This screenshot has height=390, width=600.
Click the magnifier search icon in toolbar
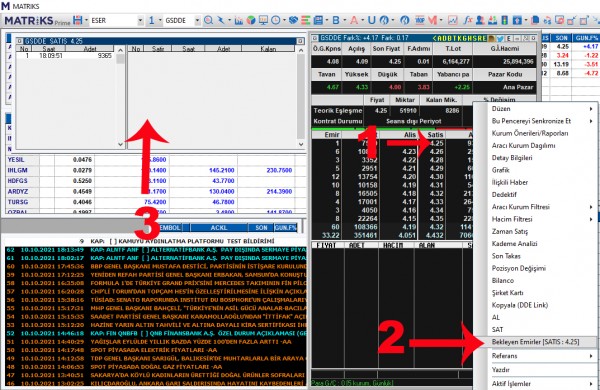(x=209, y=20)
